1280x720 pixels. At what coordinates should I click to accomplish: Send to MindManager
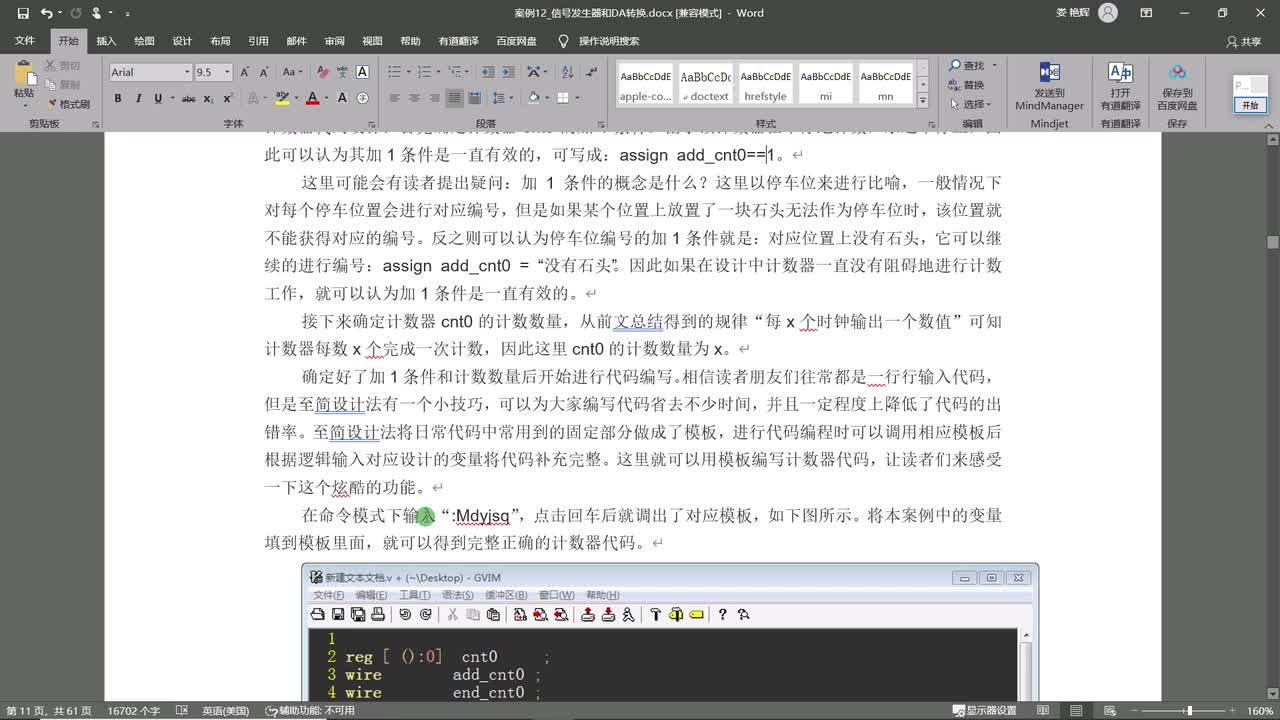pyautogui.click(x=1049, y=87)
